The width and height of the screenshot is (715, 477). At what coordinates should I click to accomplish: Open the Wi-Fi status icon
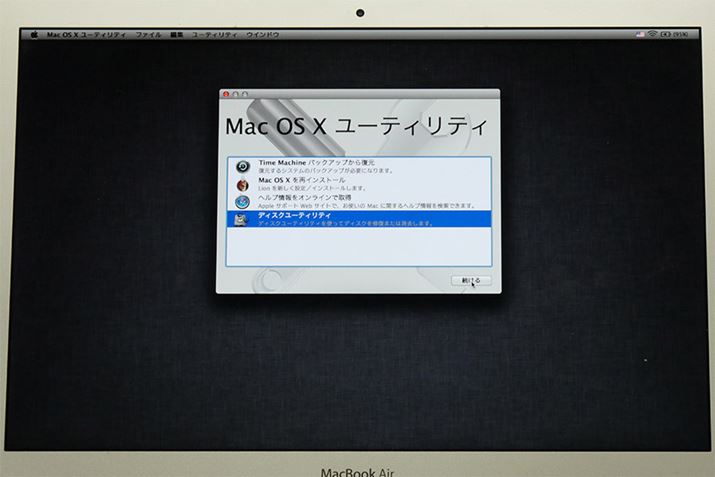[x=653, y=34]
